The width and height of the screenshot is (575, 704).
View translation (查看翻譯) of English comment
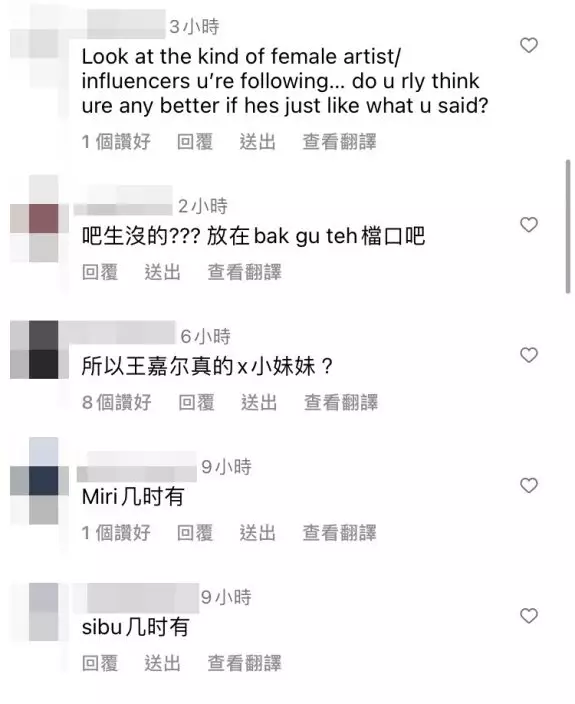click(339, 142)
